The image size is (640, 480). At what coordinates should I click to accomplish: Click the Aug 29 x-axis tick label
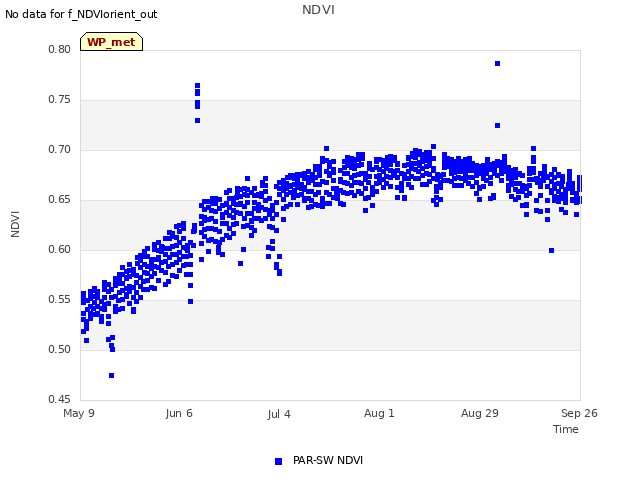tap(480, 413)
